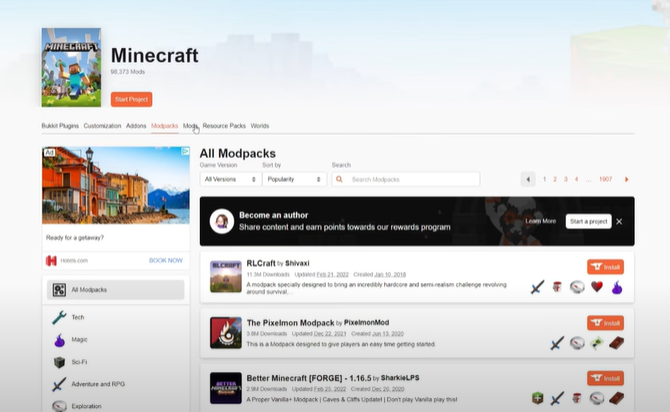Click RLCraft's compass category icon

click(577, 287)
